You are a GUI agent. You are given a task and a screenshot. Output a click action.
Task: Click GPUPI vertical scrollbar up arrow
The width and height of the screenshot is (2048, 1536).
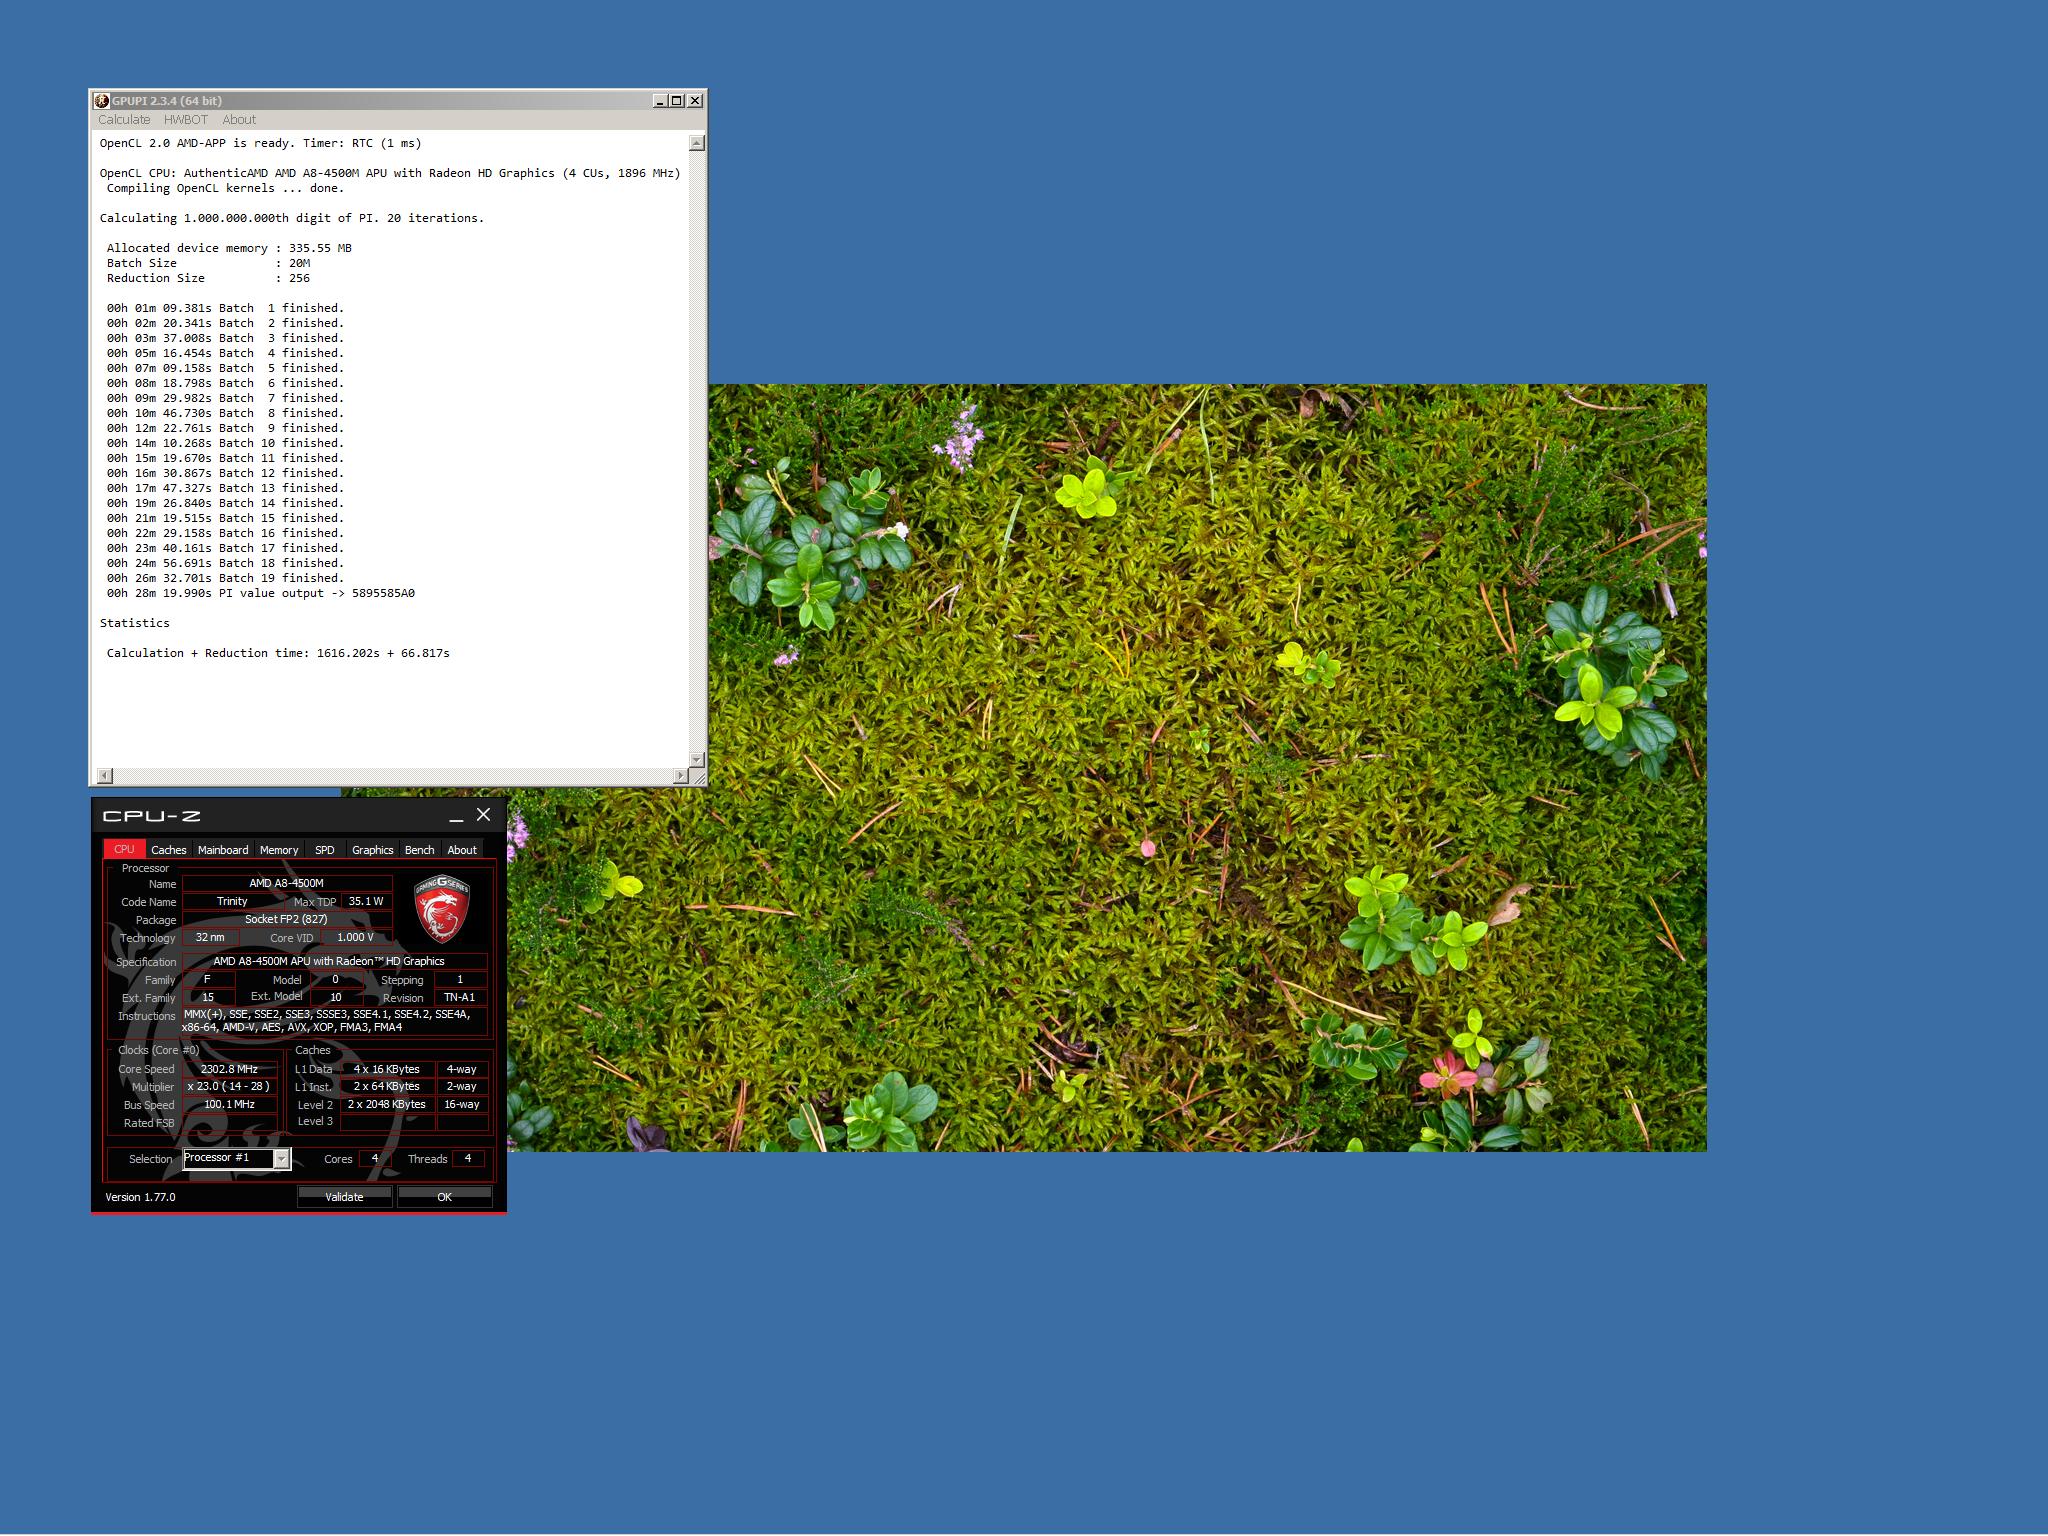click(697, 143)
